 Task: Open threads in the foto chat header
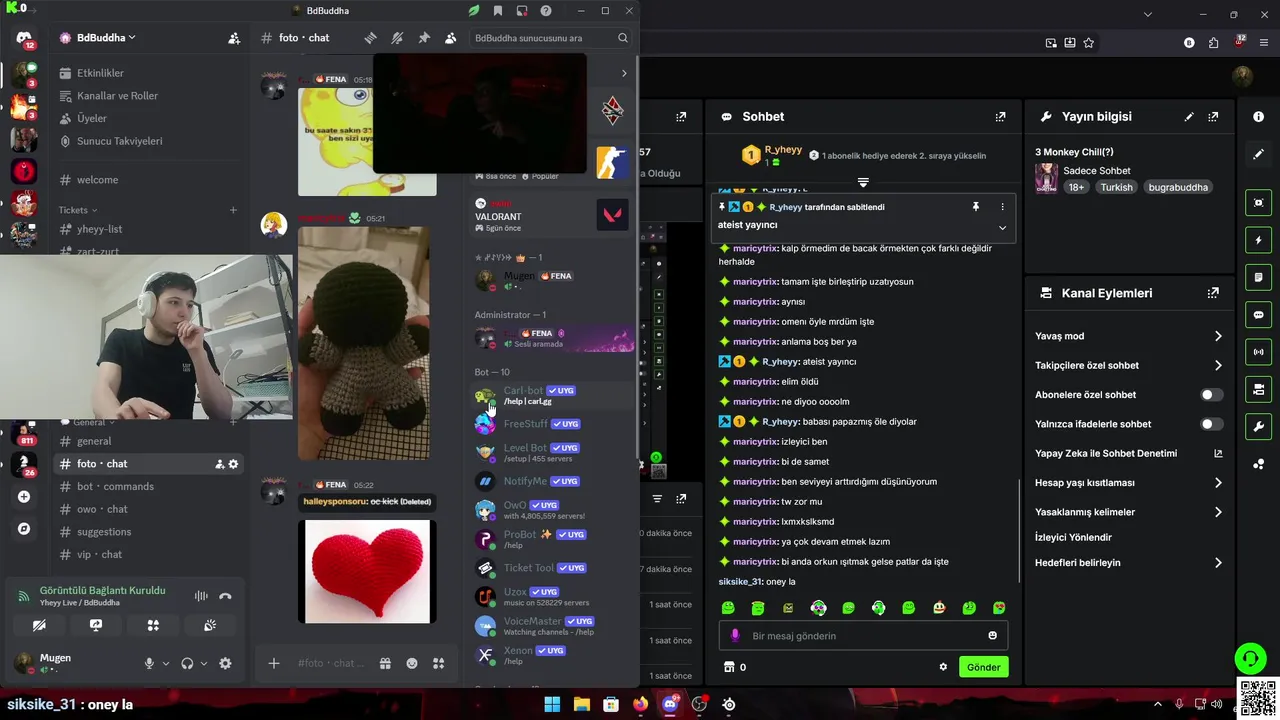tap(370, 38)
